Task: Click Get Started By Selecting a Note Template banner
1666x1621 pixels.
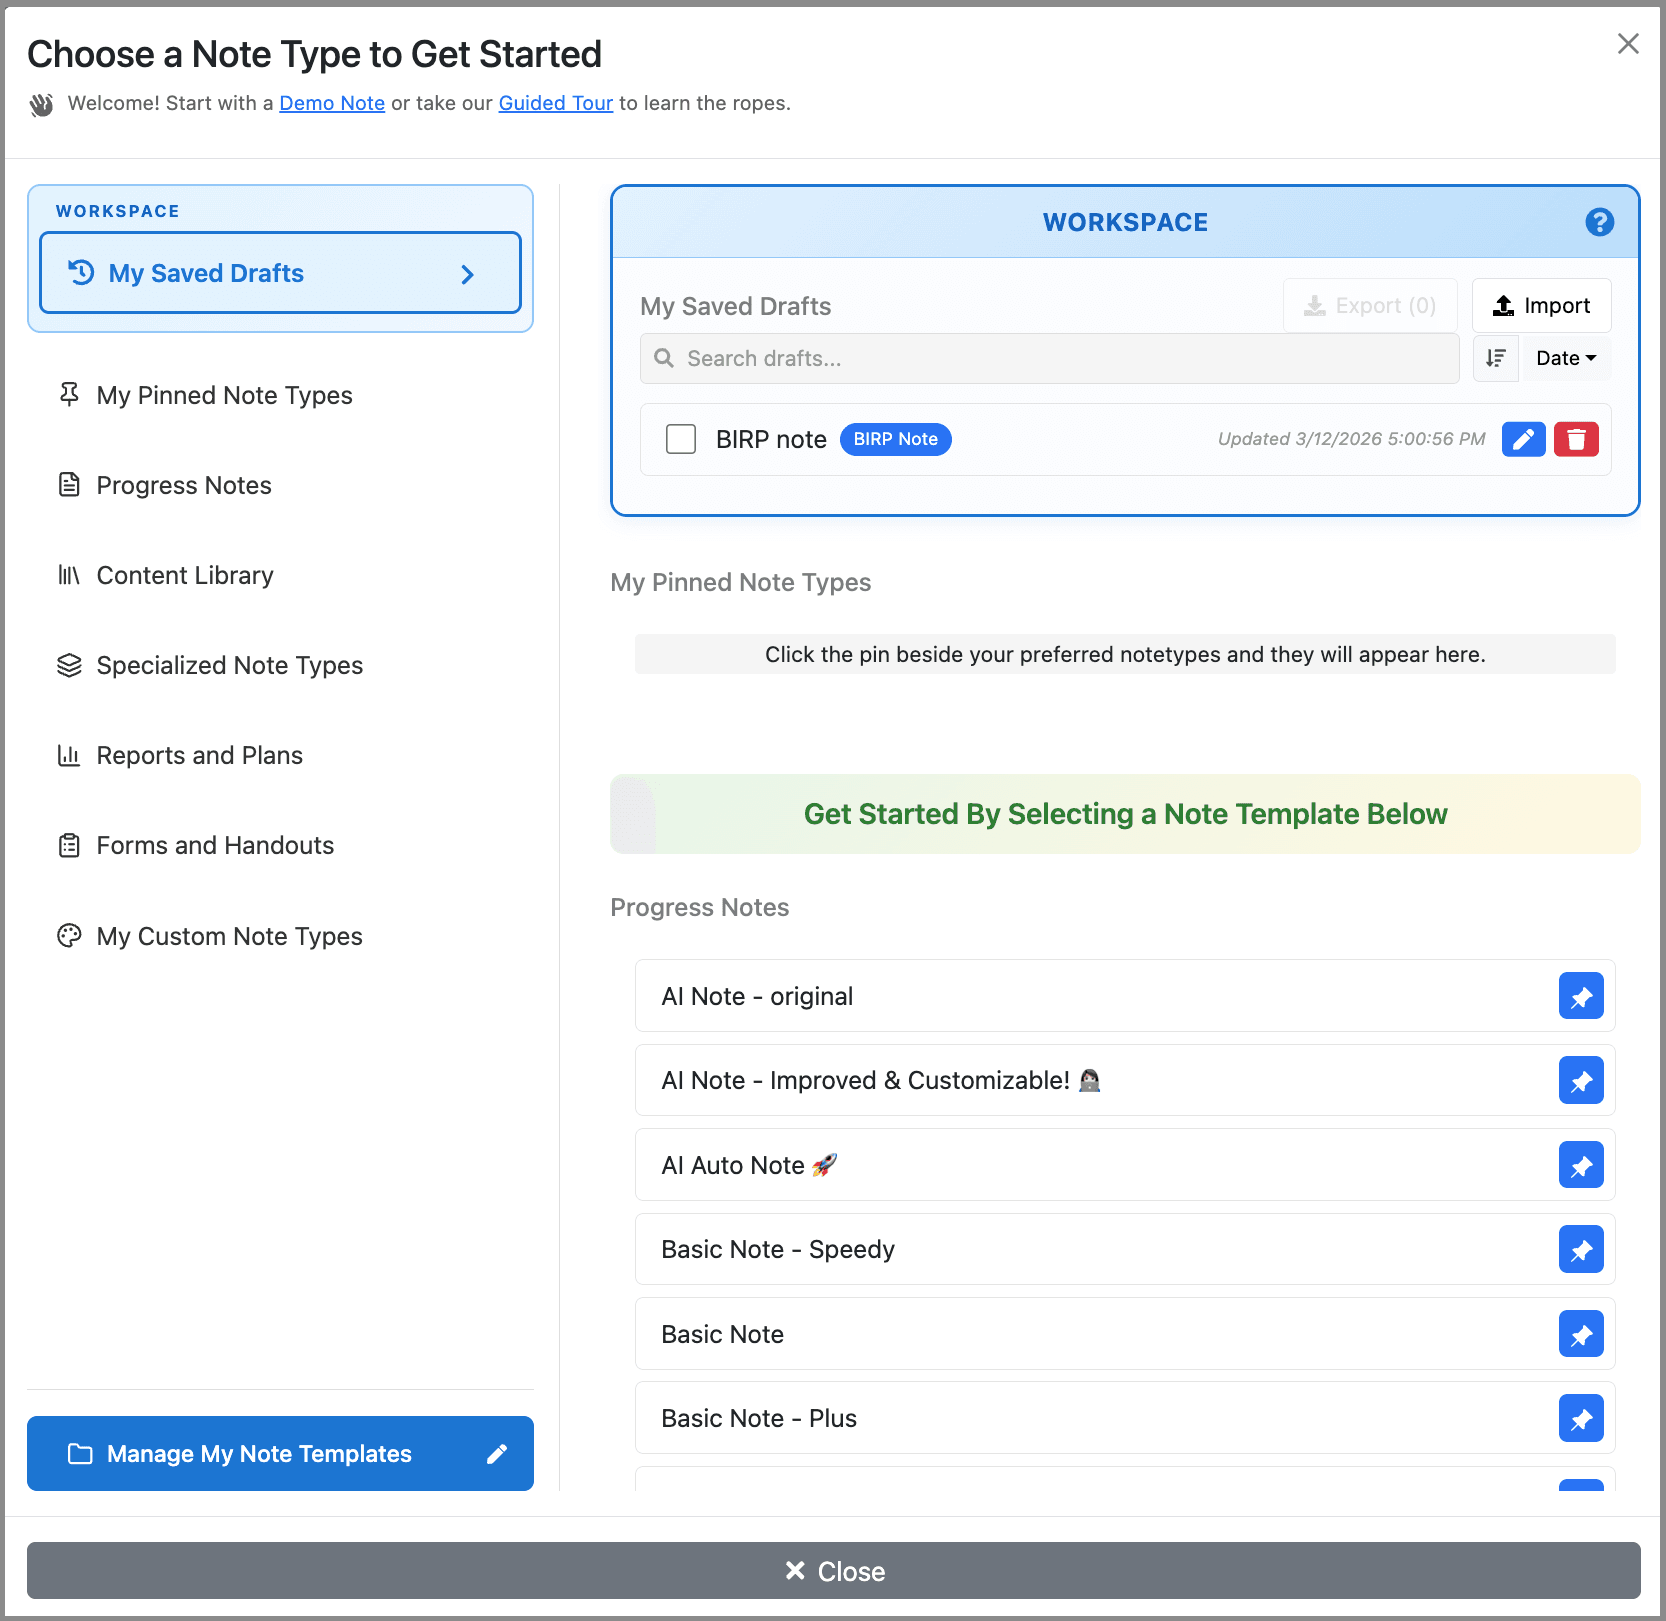Action: coord(1125,814)
